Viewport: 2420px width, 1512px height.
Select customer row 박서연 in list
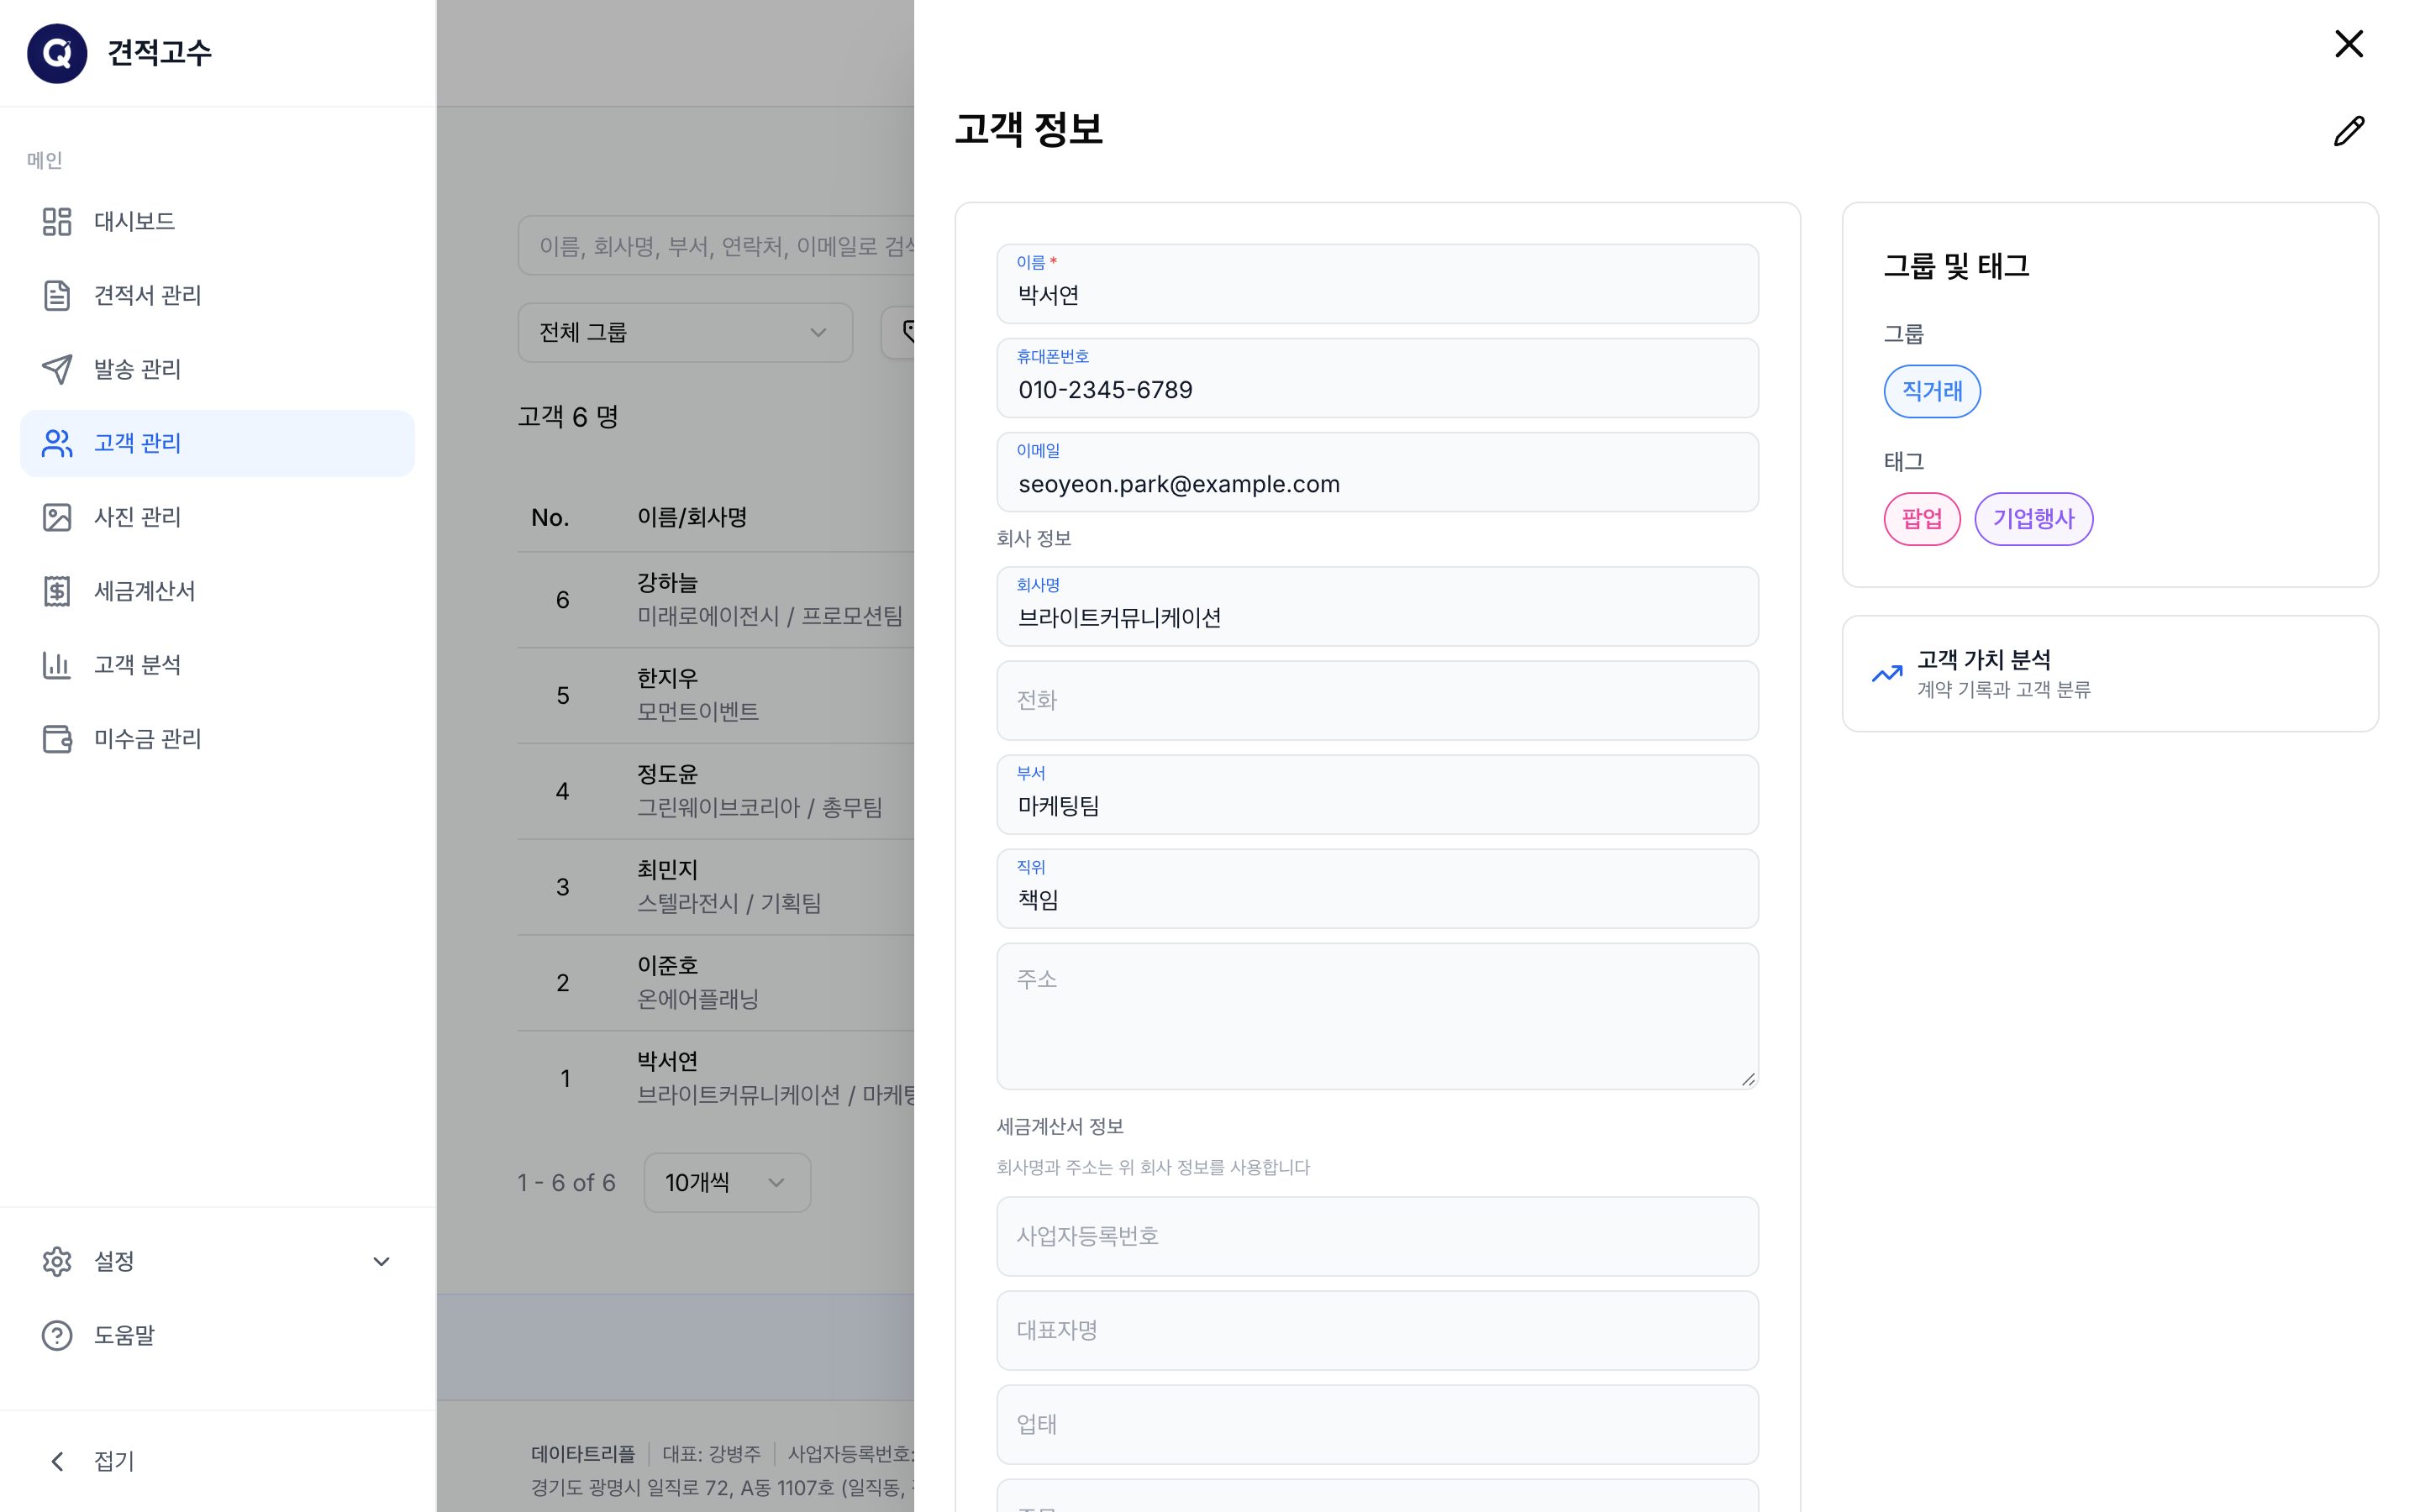tap(716, 1078)
